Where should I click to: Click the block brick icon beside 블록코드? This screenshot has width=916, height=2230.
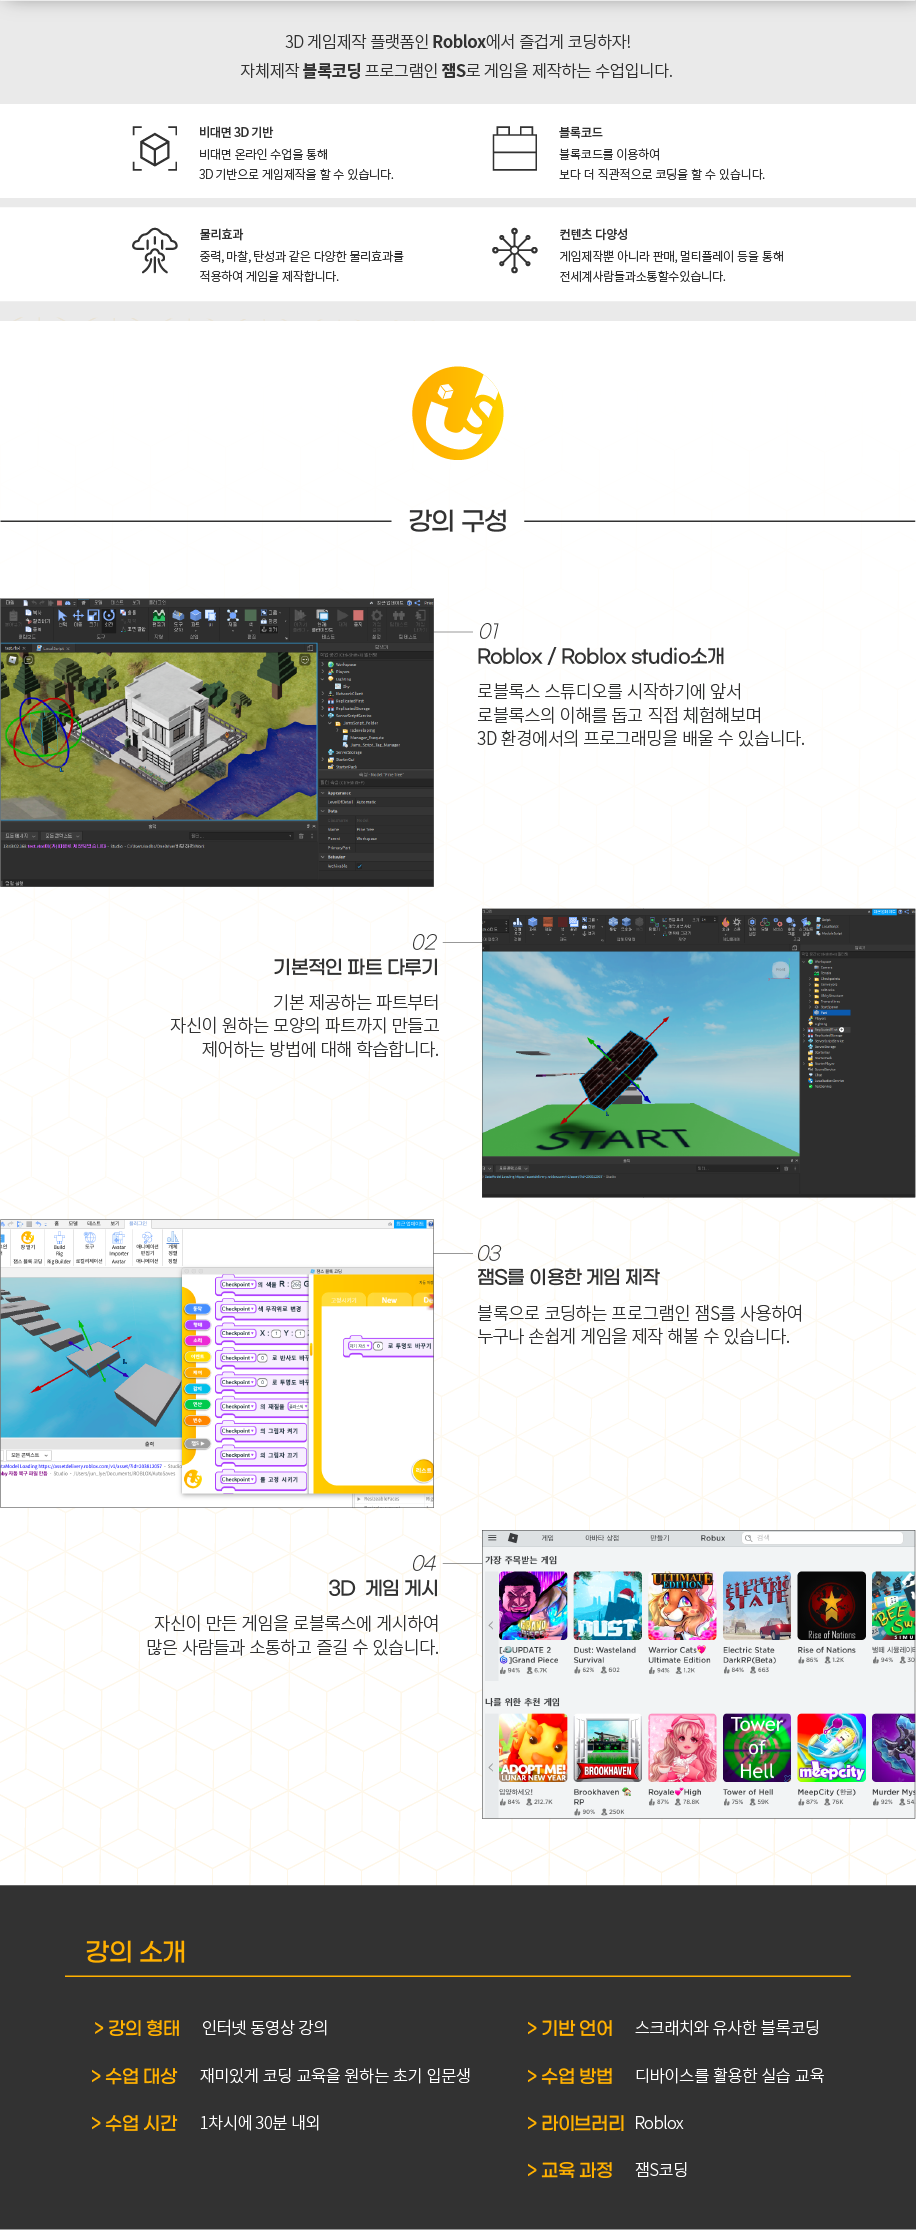(515, 149)
